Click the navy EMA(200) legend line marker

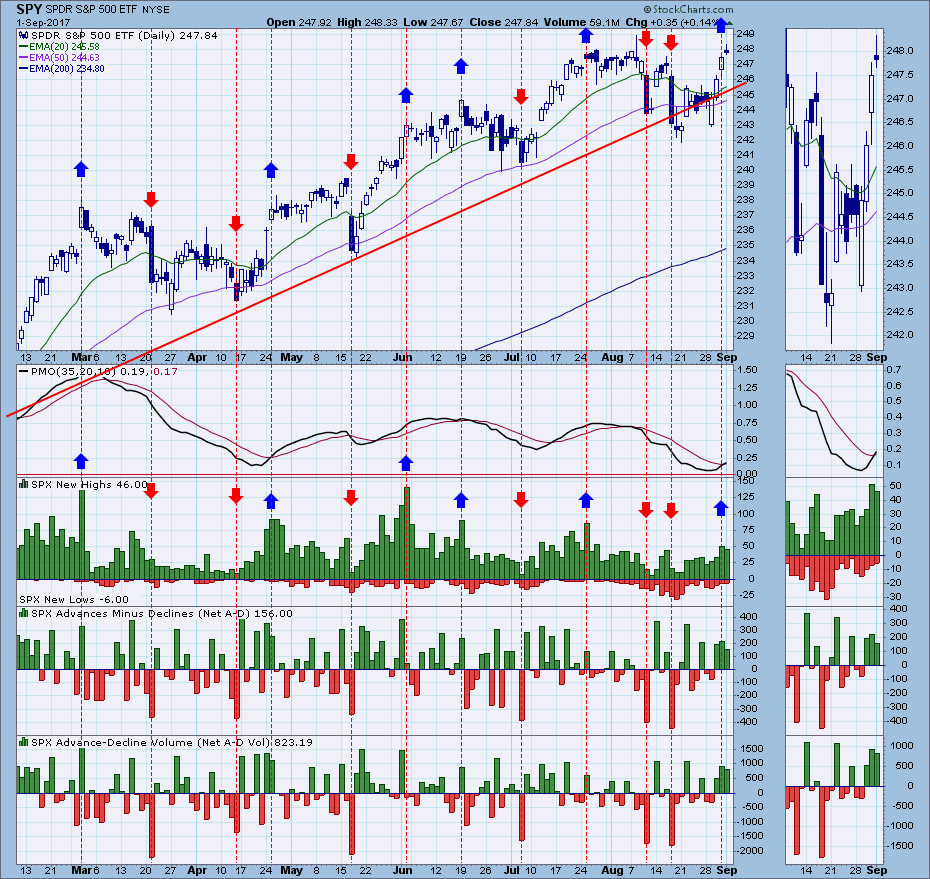coord(24,68)
